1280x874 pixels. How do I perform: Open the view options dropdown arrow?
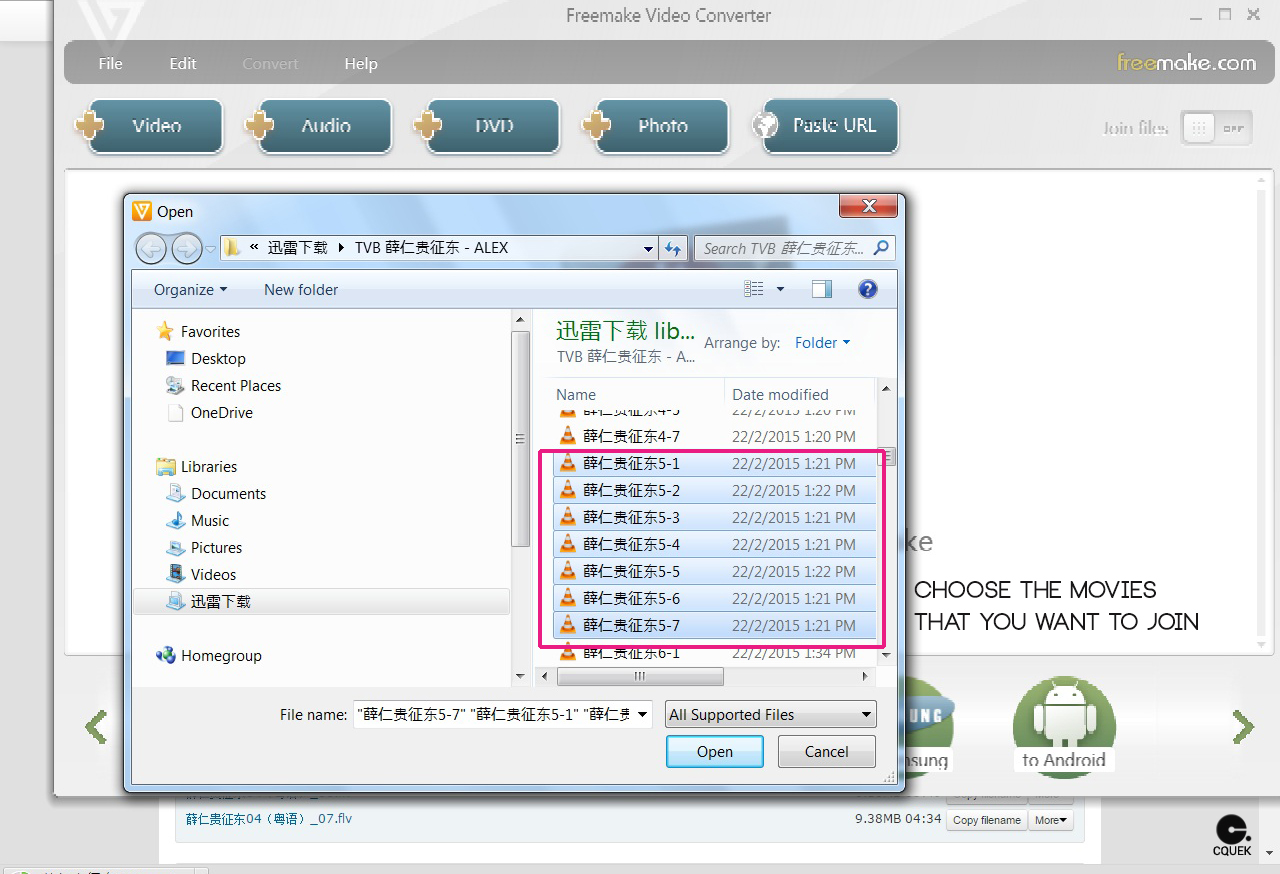780,289
